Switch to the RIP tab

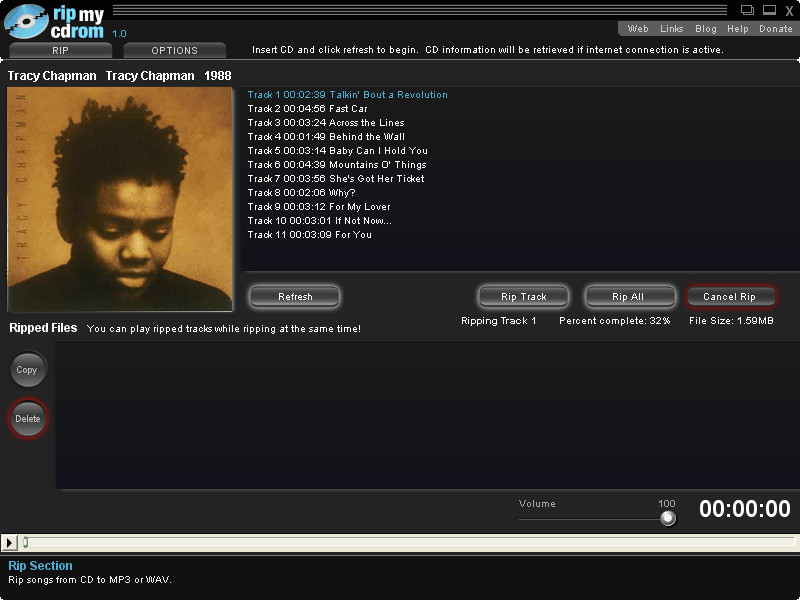click(x=60, y=51)
